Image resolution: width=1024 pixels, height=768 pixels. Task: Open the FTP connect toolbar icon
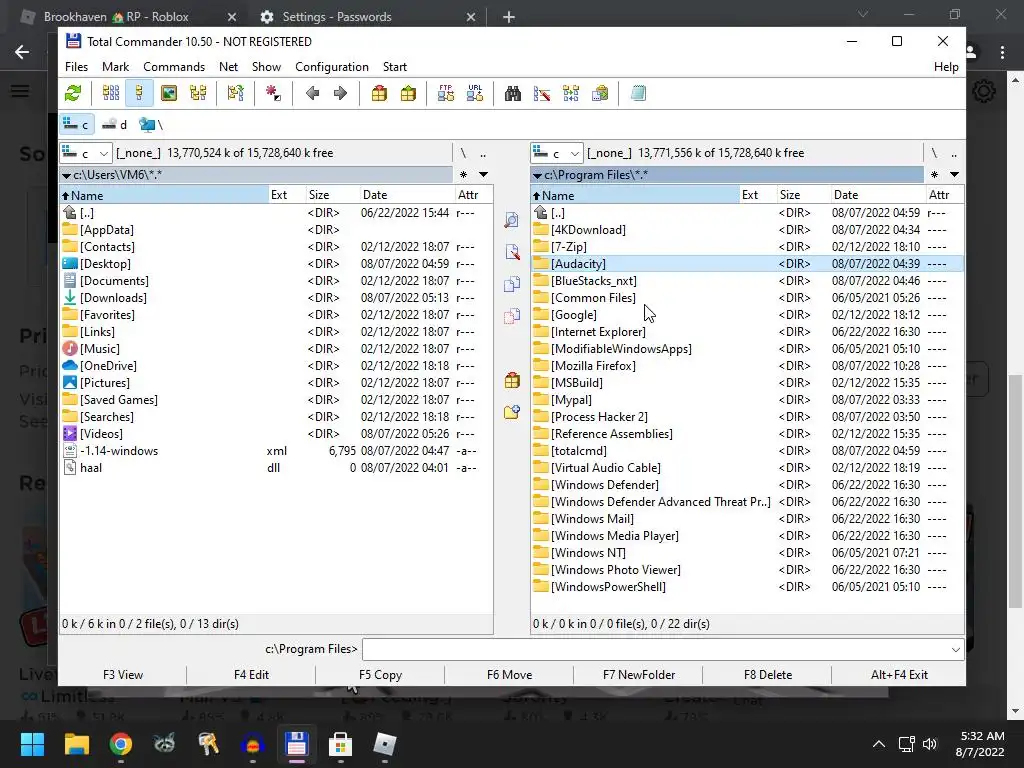pyautogui.click(x=446, y=93)
